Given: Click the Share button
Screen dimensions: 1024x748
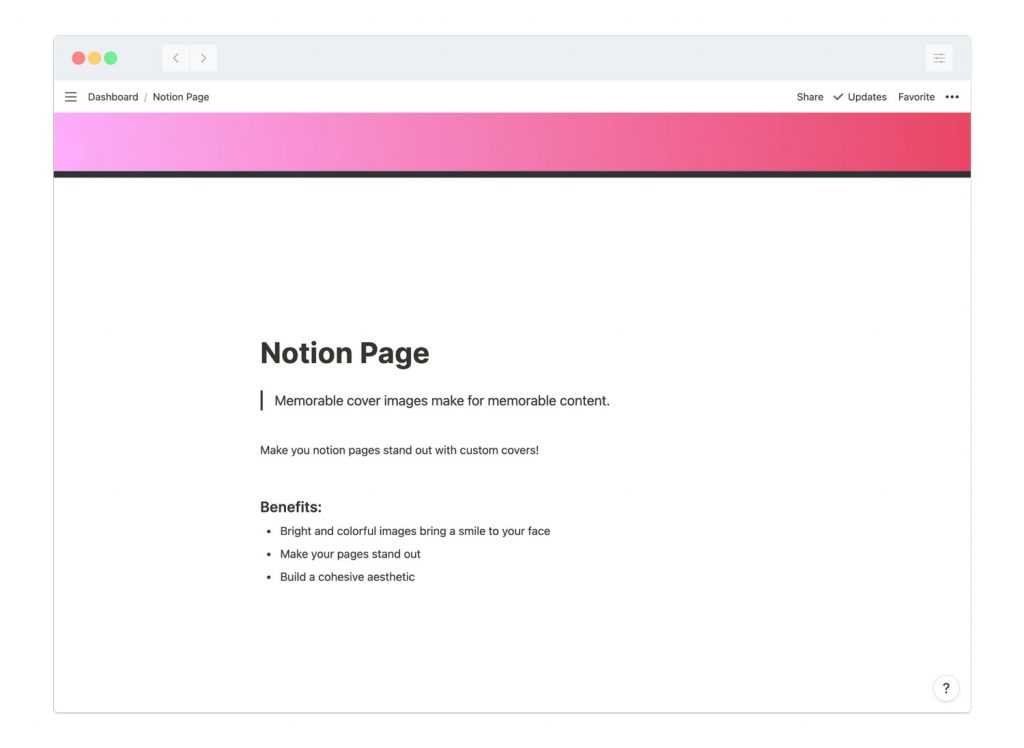Looking at the screenshot, I should (810, 97).
